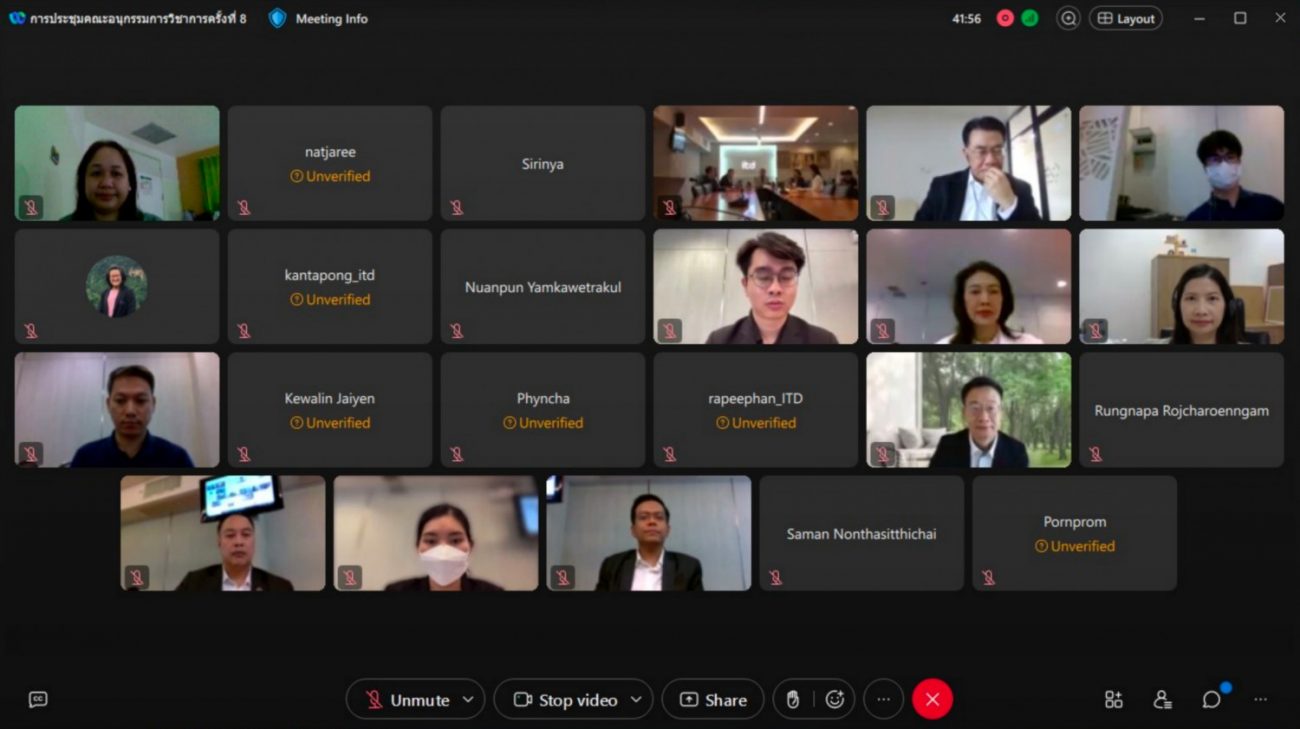Click the muted mic icon on Nuanpun Yamkawetrakul tile
Viewport: 1300px width, 729px height.
(457, 331)
